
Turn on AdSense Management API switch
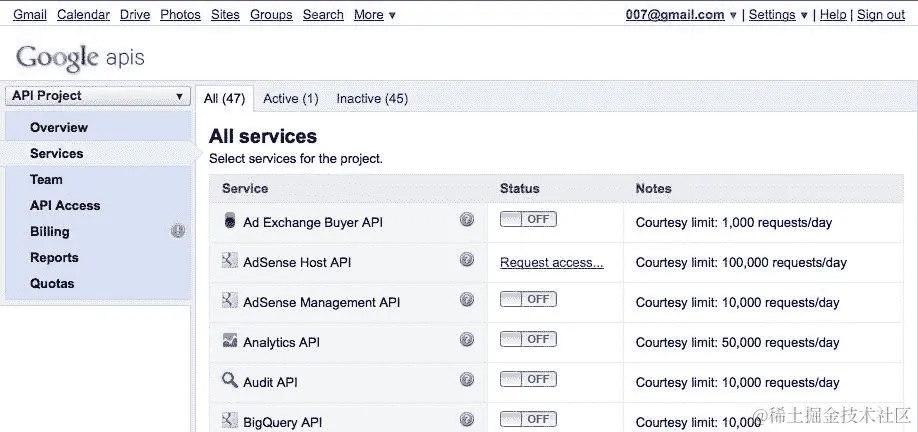[x=528, y=299]
